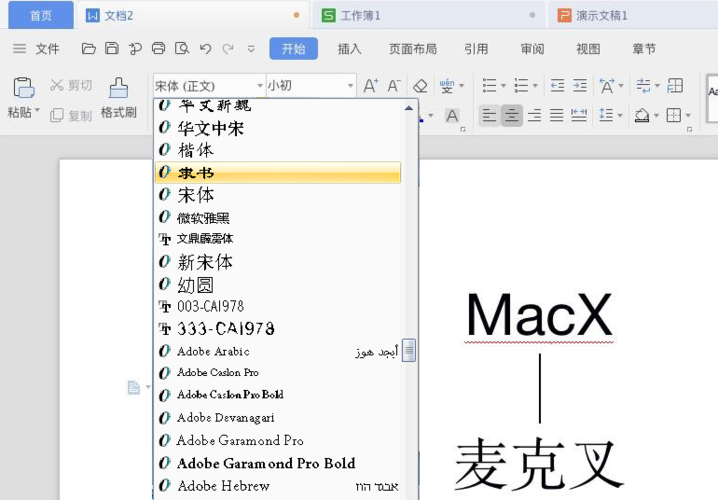Click the print icon
The height and width of the screenshot is (500, 718).
[158, 49]
